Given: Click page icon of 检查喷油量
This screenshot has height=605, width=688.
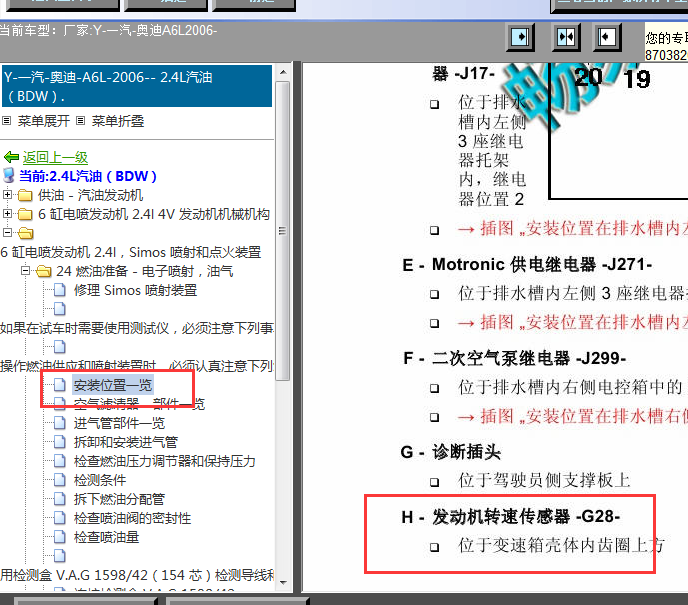Looking at the screenshot, I should pos(60,537).
